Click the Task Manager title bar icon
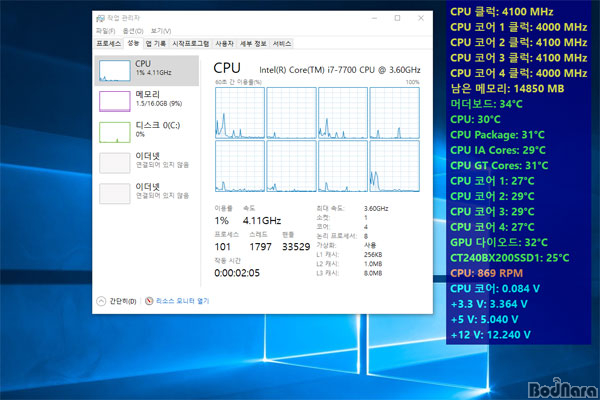This screenshot has width=600, height=400. point(100,18)
